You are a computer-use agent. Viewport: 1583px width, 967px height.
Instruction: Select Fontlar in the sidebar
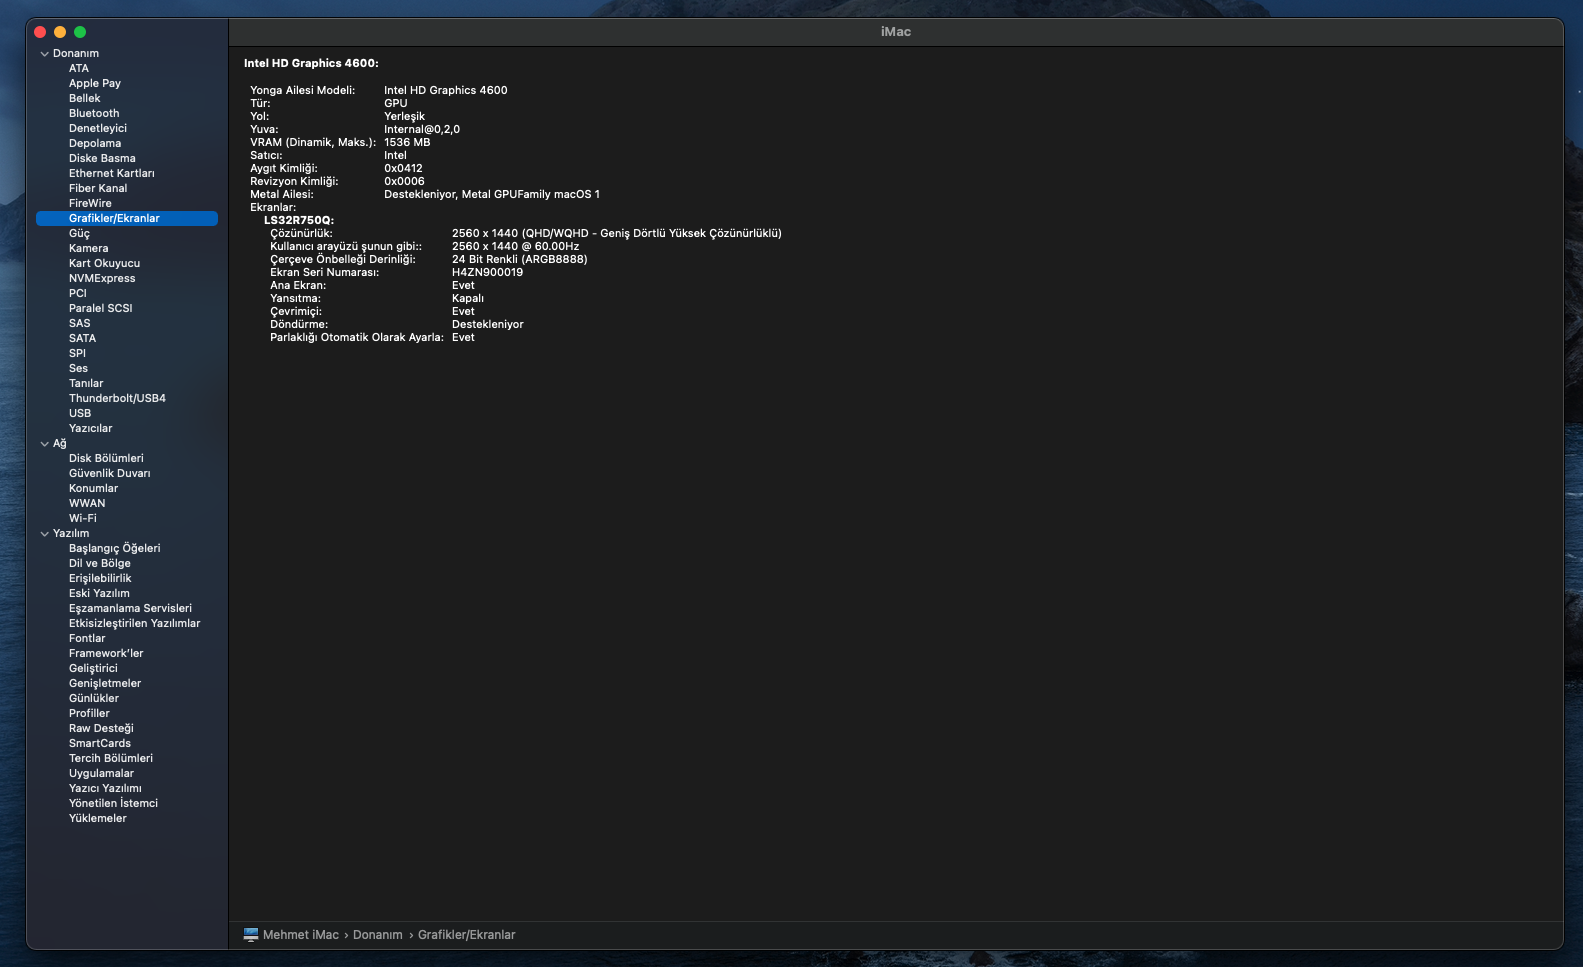tap(87, 639)
